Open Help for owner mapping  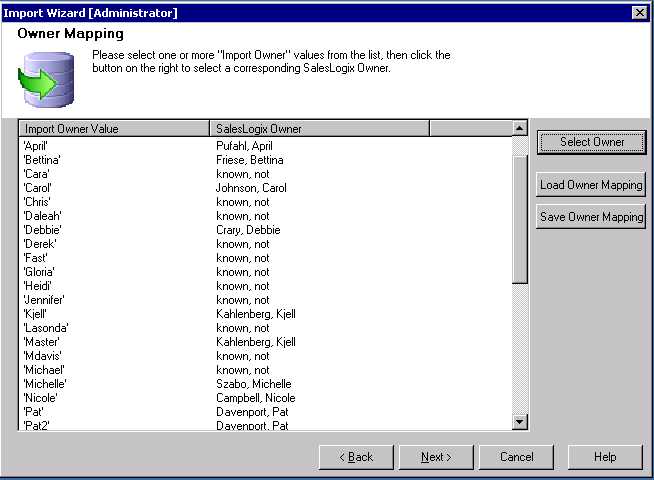tap(605, 457)
